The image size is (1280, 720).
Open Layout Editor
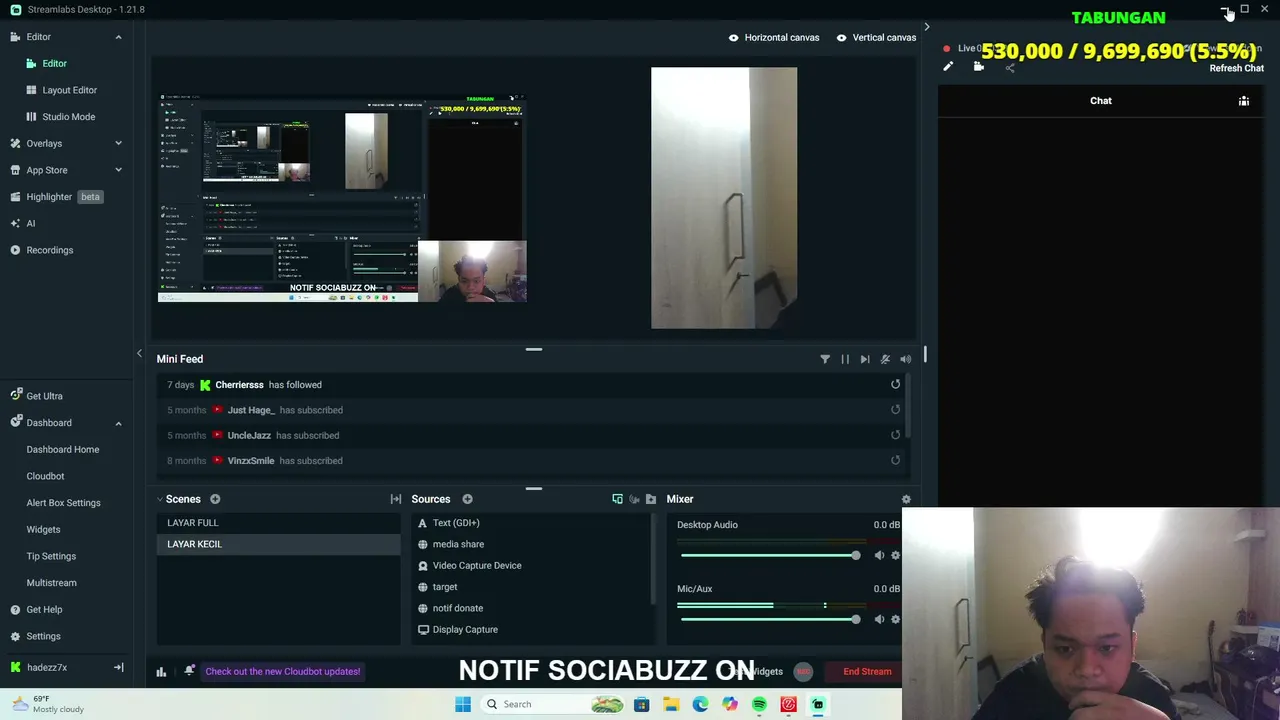click(69, 90)
